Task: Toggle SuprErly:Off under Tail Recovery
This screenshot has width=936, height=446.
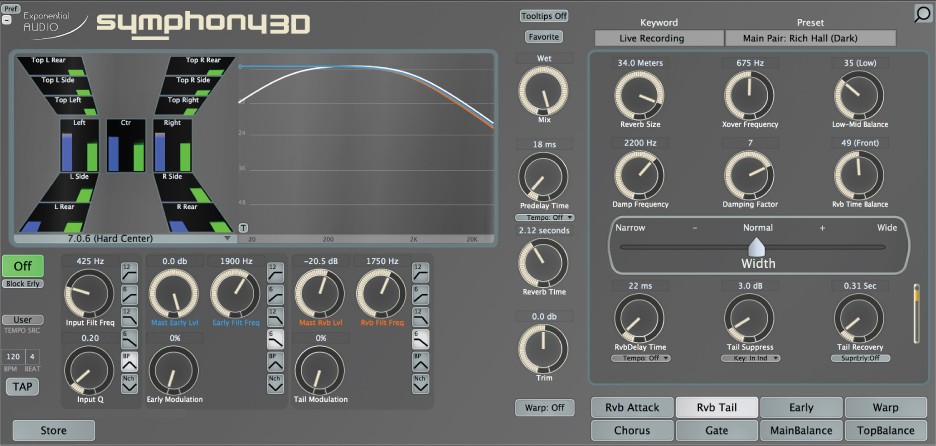Action: [x=860, y=358]
